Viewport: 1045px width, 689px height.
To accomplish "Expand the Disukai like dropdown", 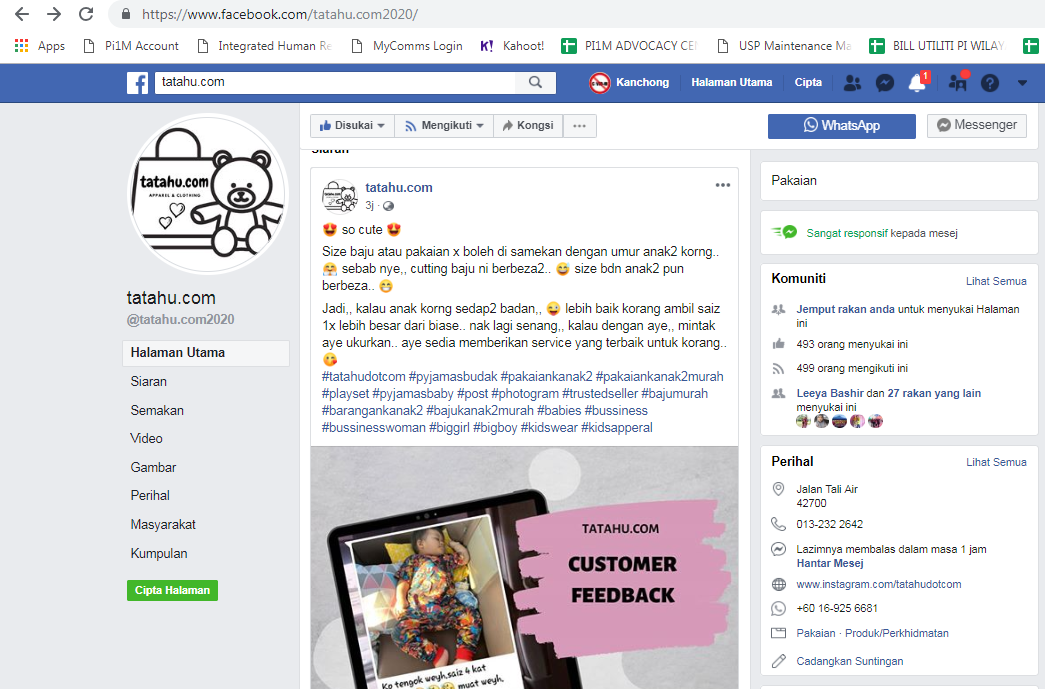I will [353, 126].
